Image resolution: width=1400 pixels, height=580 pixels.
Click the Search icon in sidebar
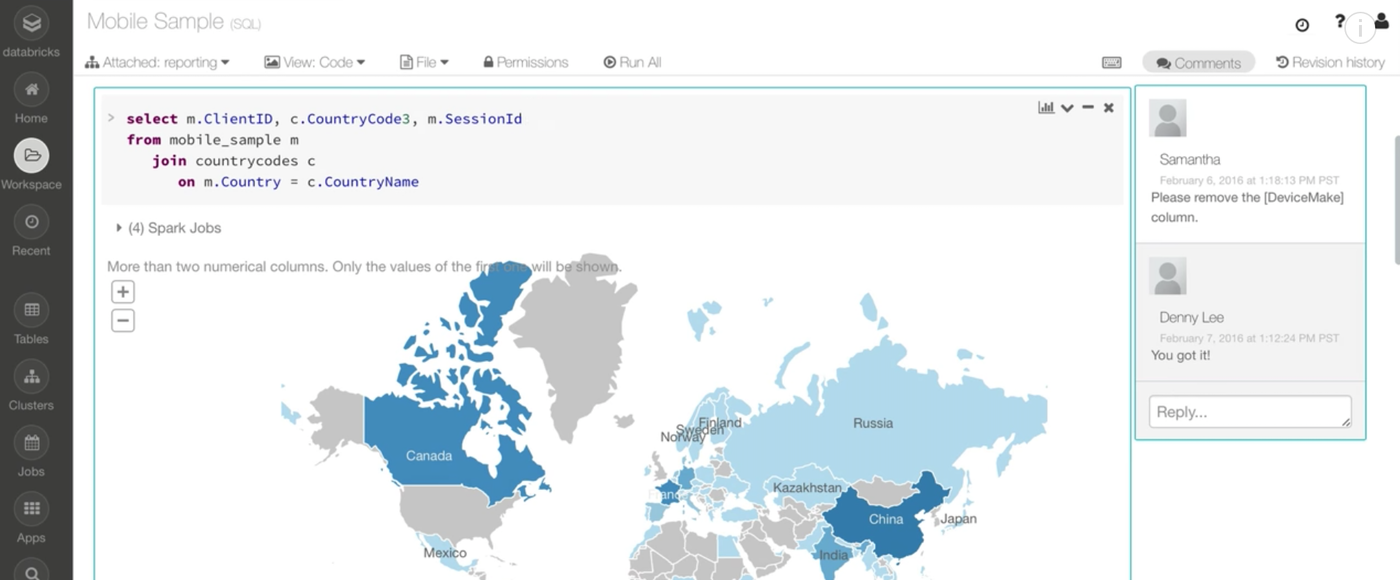coord(31,571)
